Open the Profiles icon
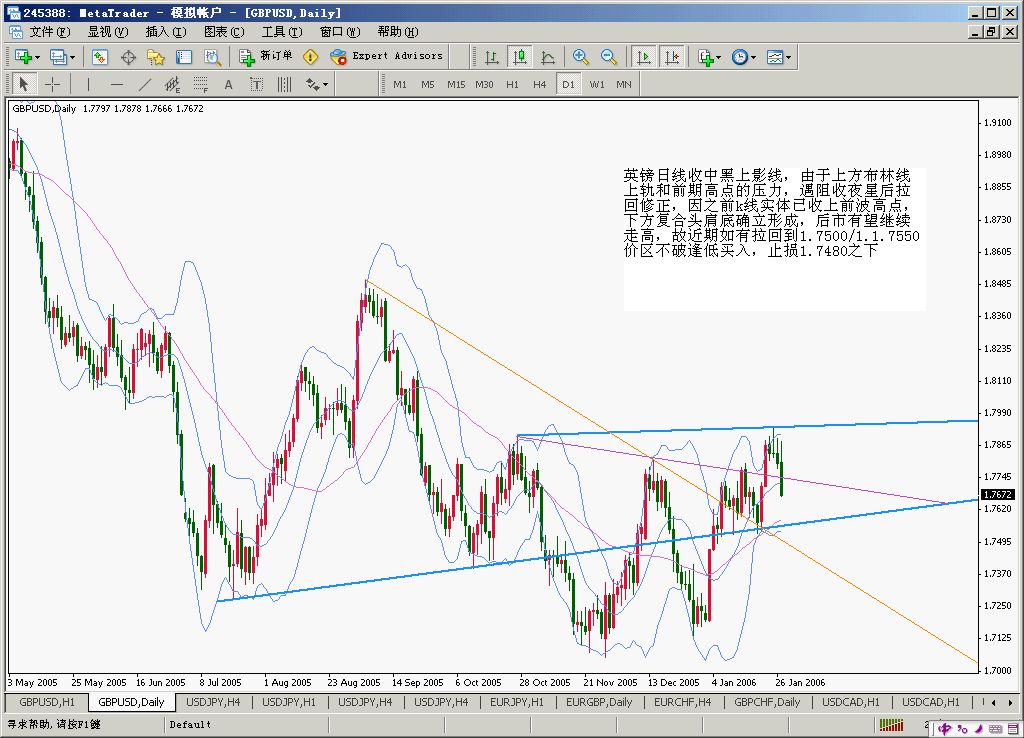 [59, 57]
